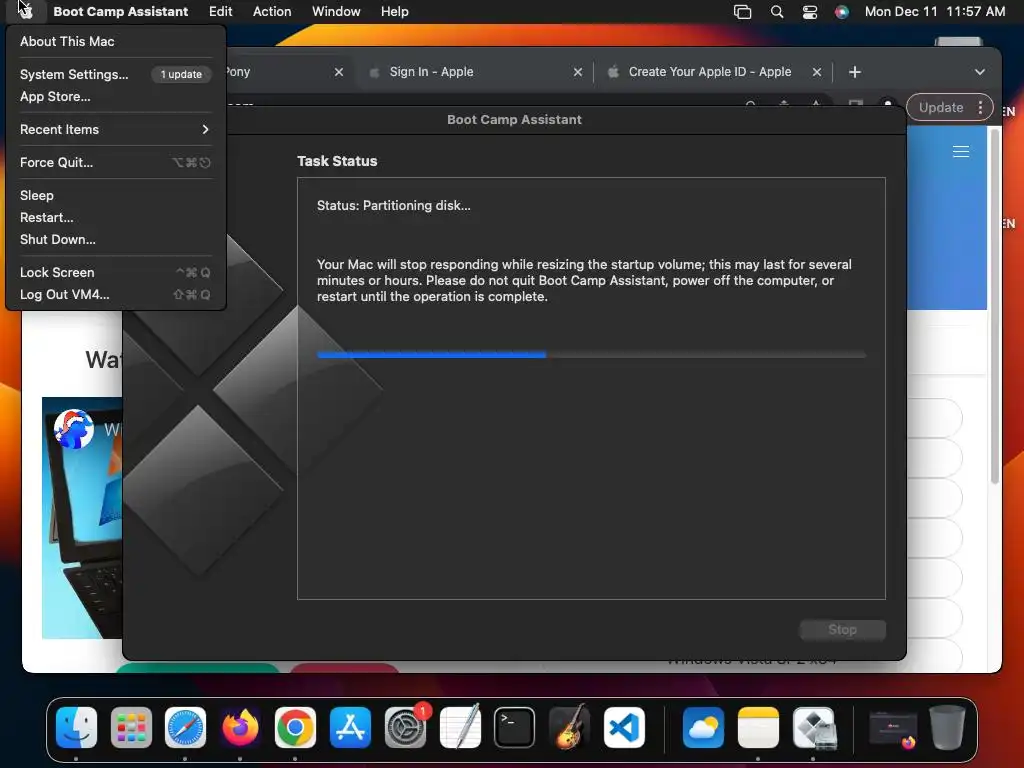Image resolution: width=1024 pixels, height=768 pixels.
Task: Click the Chrome page vertical scrollbar
Action: 995,307
